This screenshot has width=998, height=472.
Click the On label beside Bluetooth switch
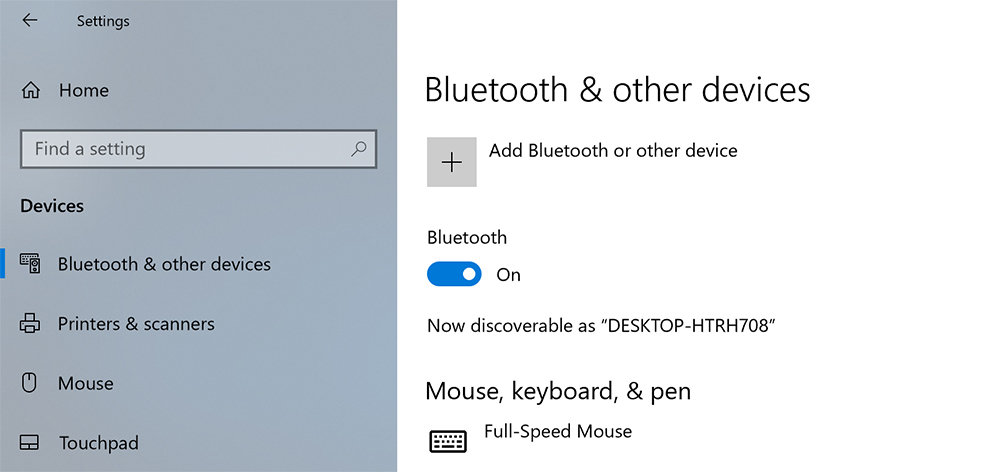click(x=509, y=275)
